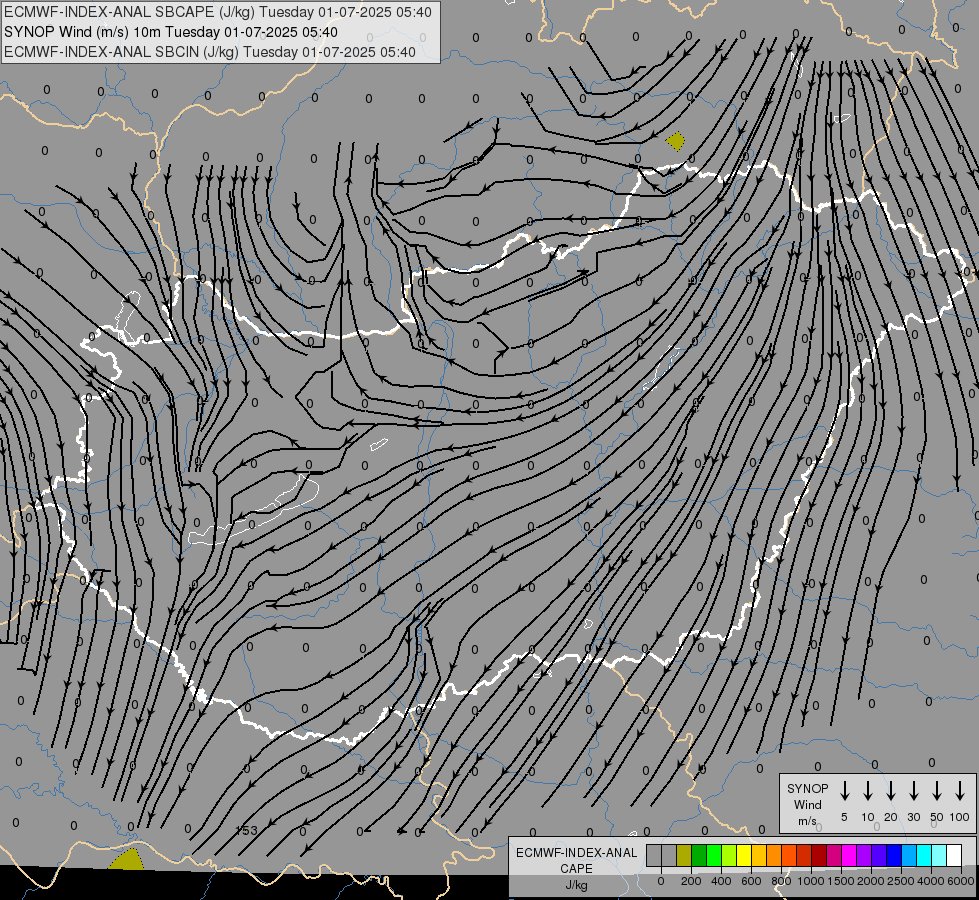Screen dimensions: 979x900
Task: Click the olive triangular CAPE patch at bottom
Action: pyautogui.click(x=127, y=859)
